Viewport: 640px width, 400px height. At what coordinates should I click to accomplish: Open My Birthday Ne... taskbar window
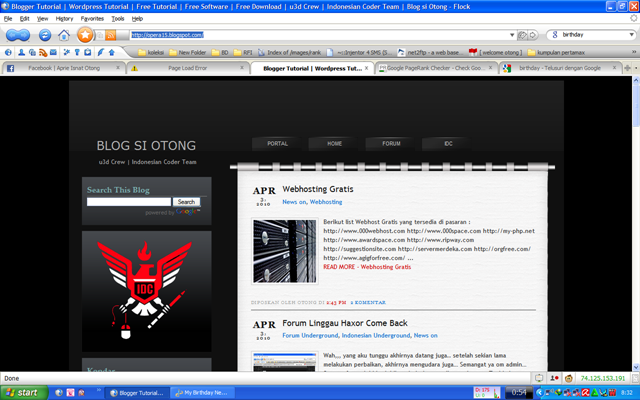pos(203,393)
